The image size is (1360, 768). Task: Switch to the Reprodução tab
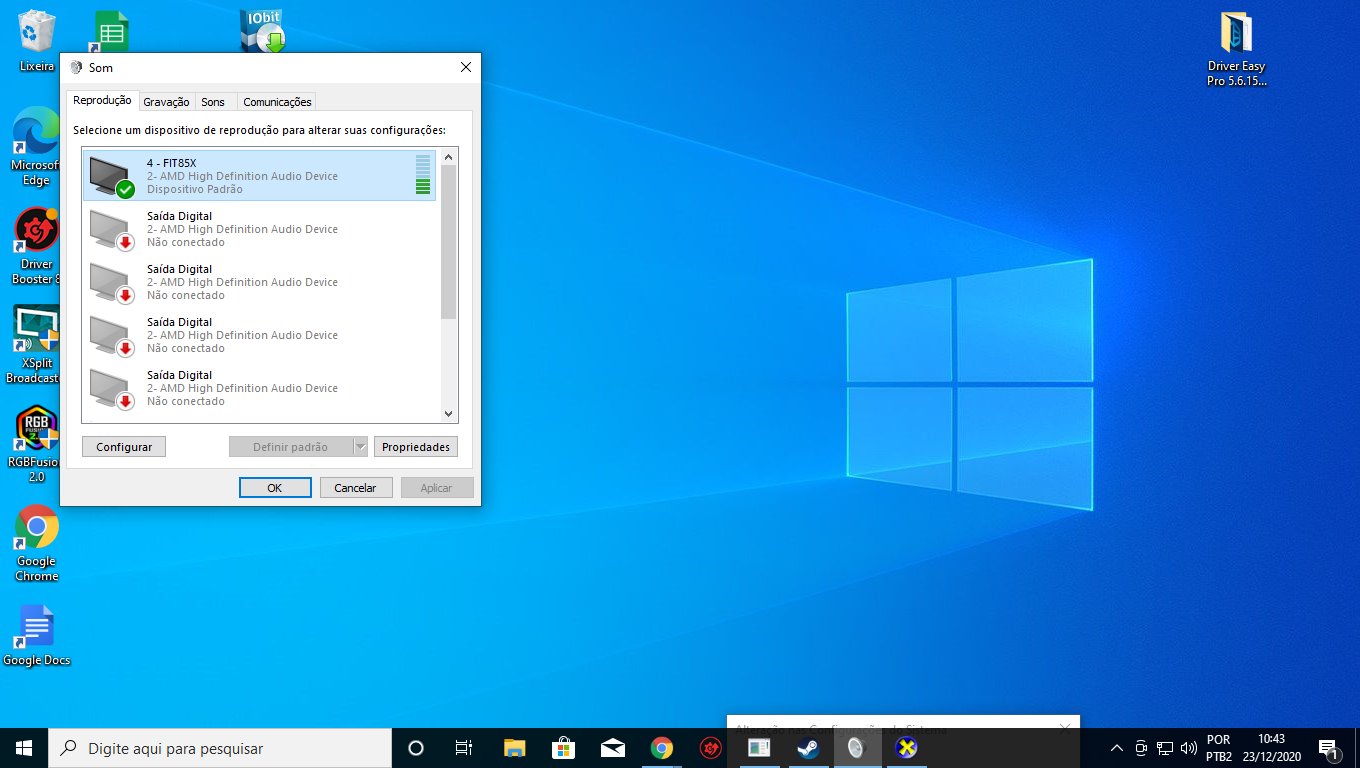pyautogui.click(x=102, y=101)
